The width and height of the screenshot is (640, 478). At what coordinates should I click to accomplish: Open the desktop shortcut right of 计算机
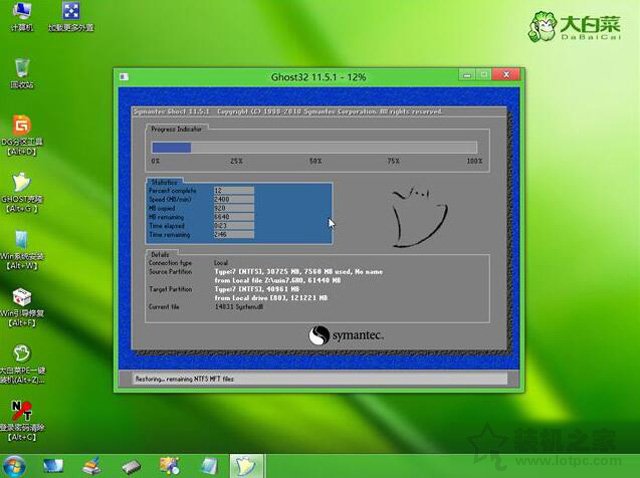tap(71, 14)
